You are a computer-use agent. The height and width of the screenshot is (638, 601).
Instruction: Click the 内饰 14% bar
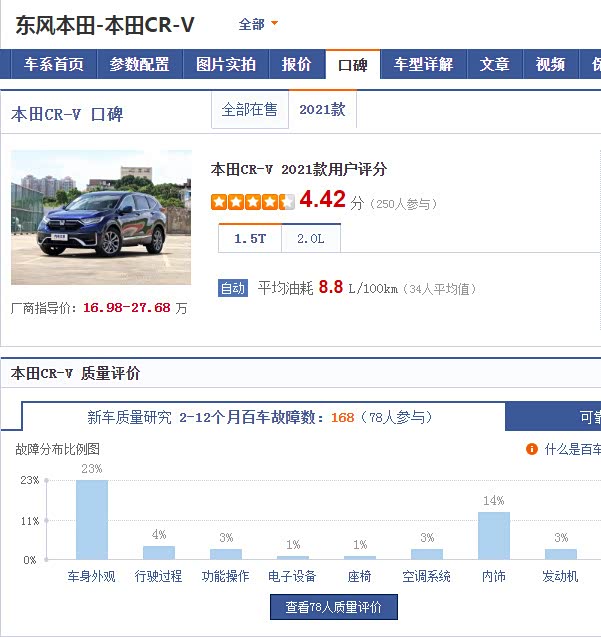pos(494,535)
